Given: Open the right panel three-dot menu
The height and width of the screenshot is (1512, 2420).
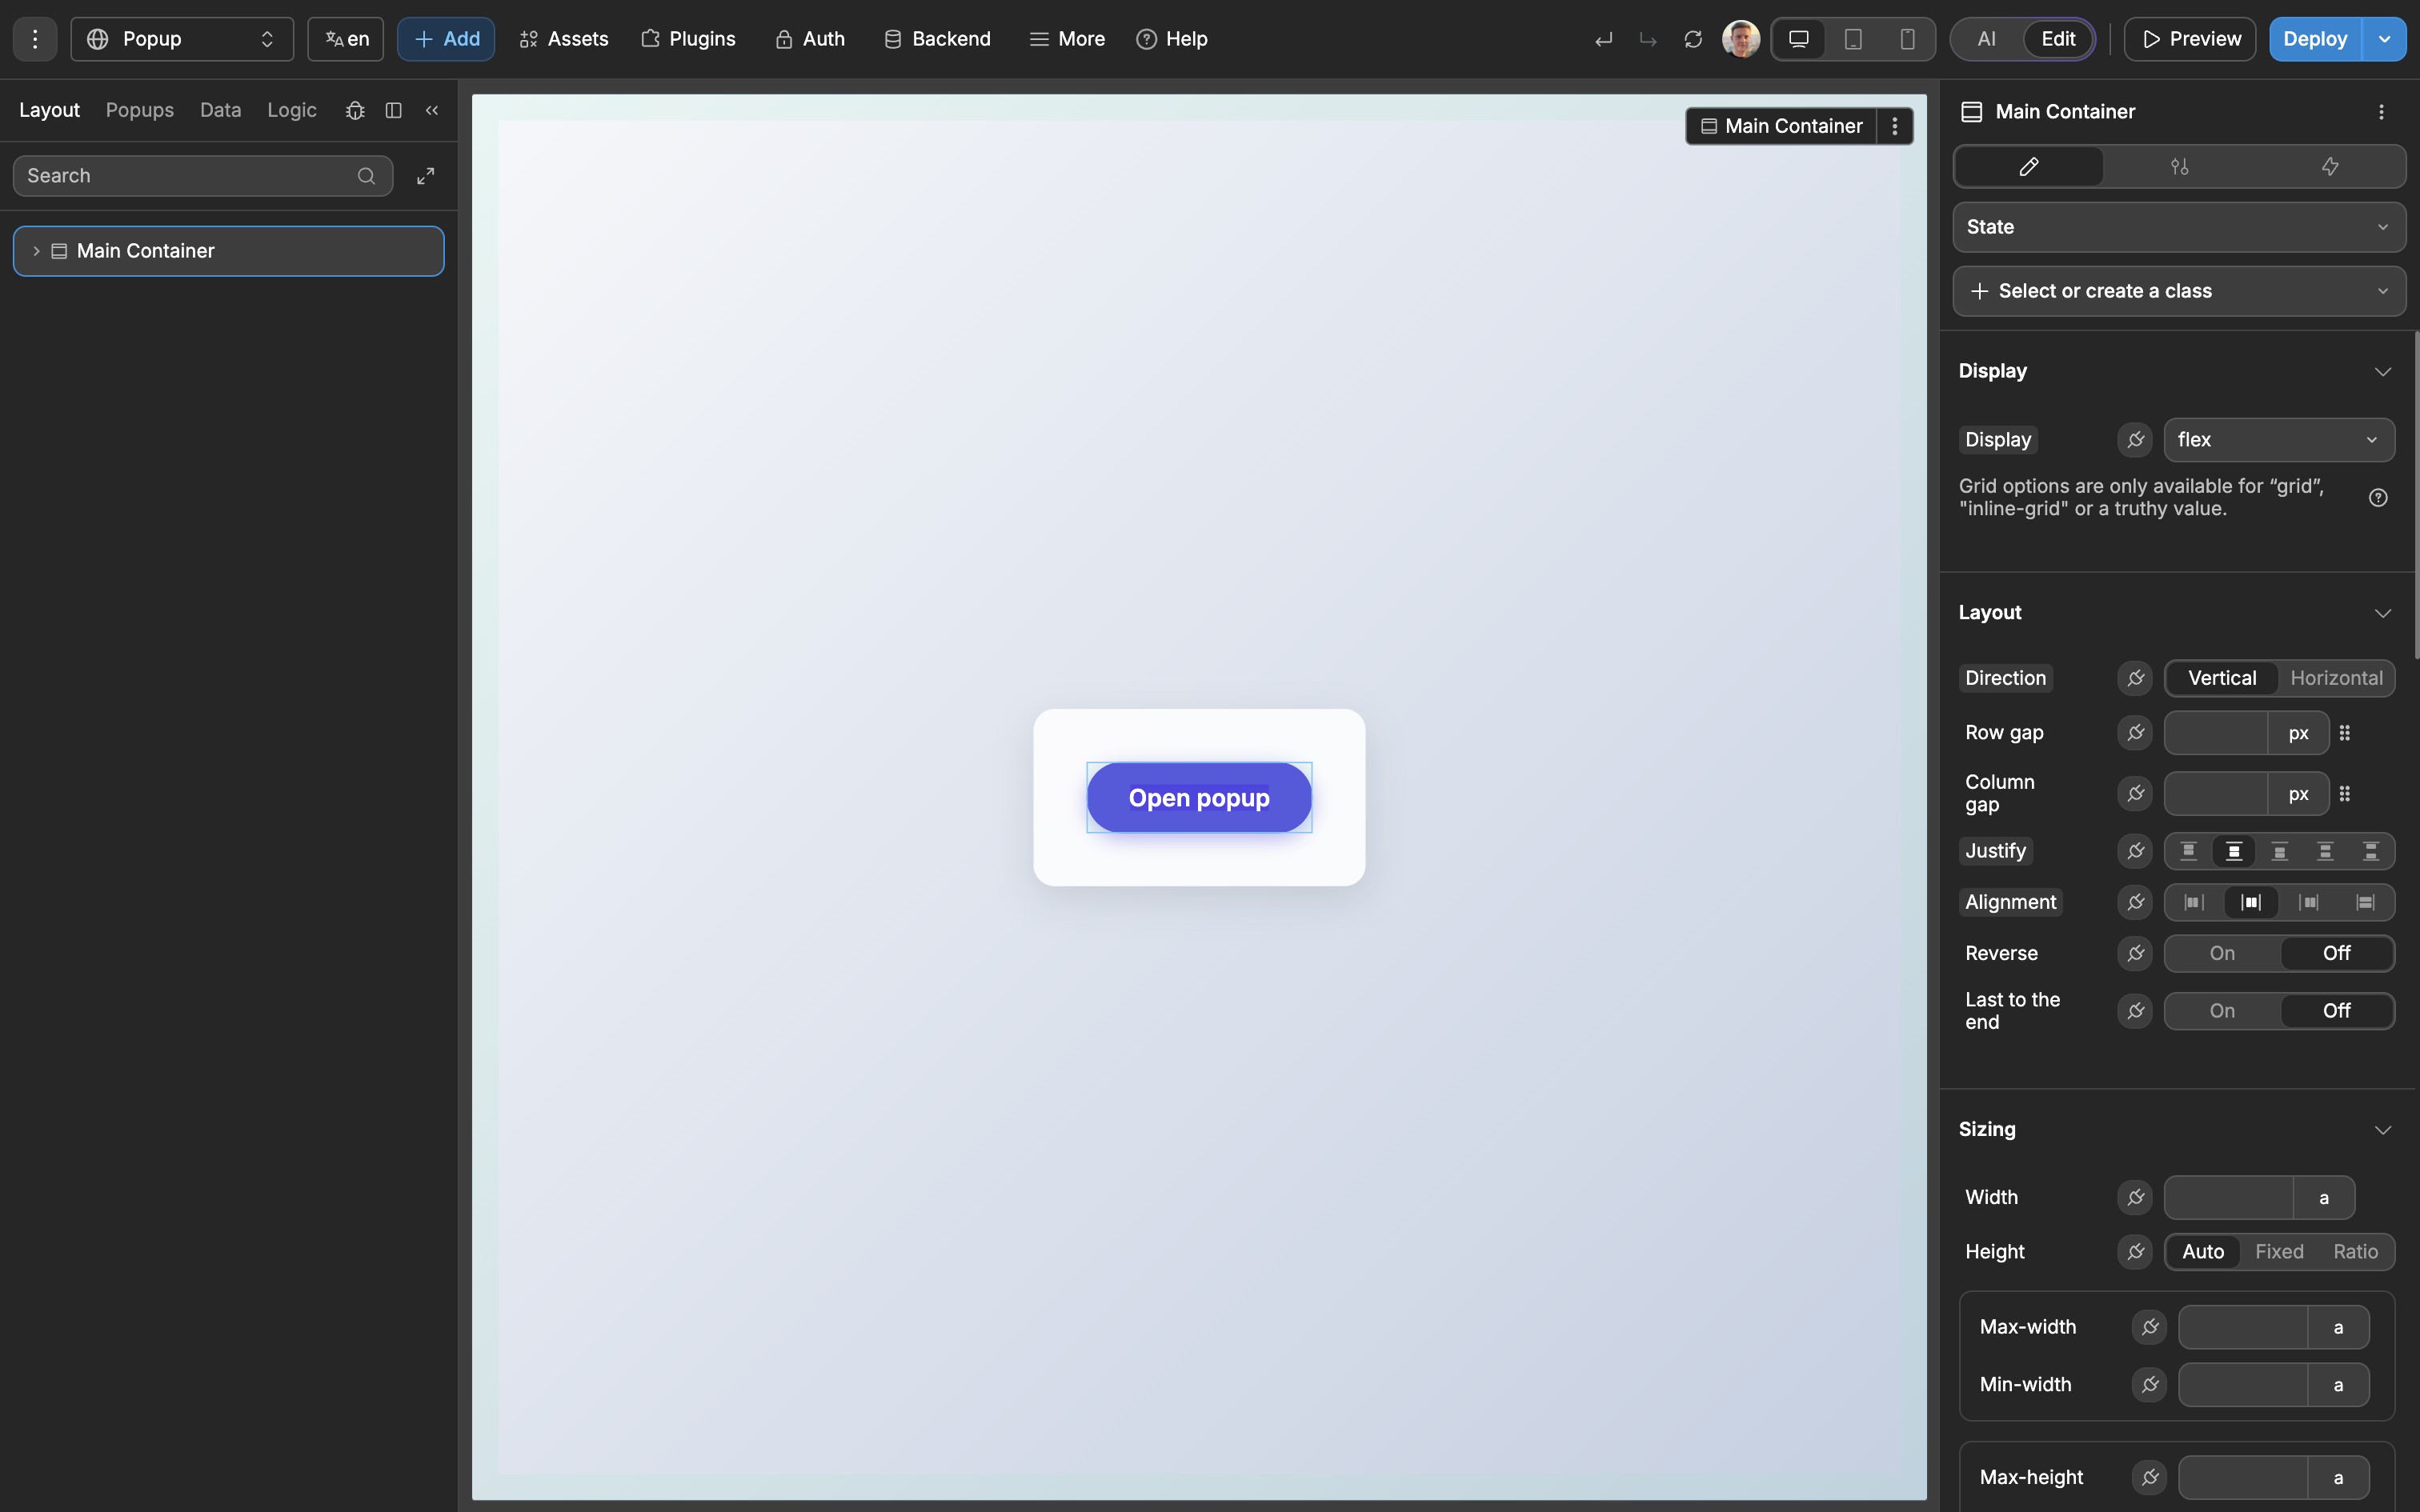Looking at the screenshot, I should [x=2381, y=112].
